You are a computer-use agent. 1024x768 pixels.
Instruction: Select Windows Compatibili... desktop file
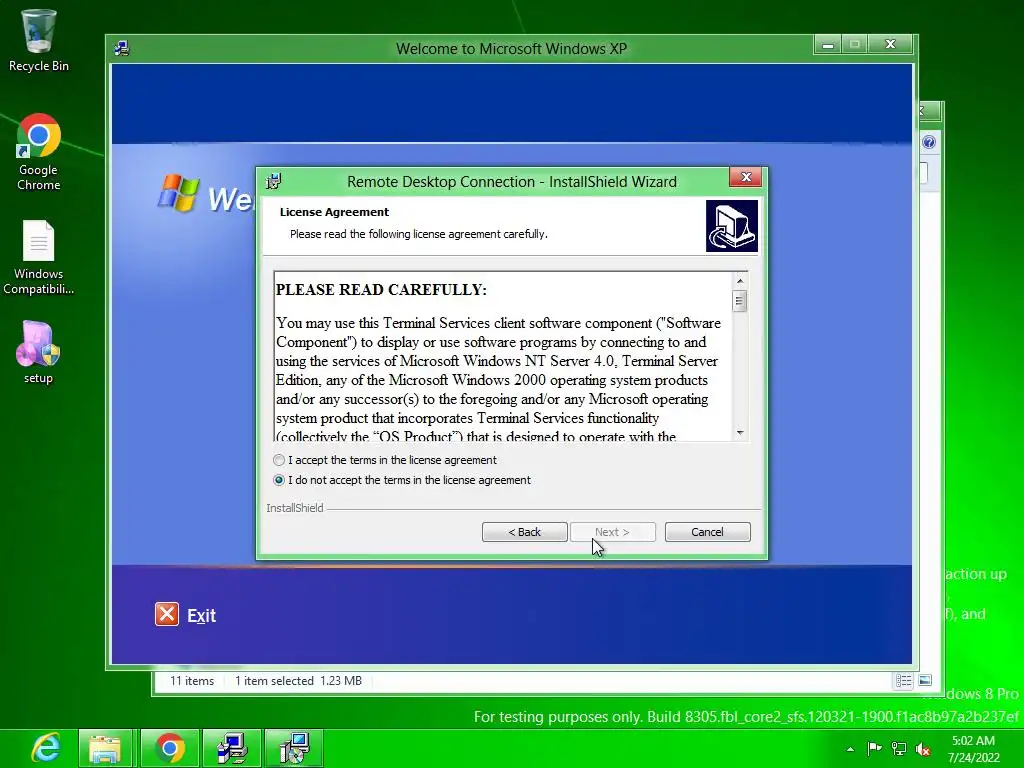[x=39, y=258]
